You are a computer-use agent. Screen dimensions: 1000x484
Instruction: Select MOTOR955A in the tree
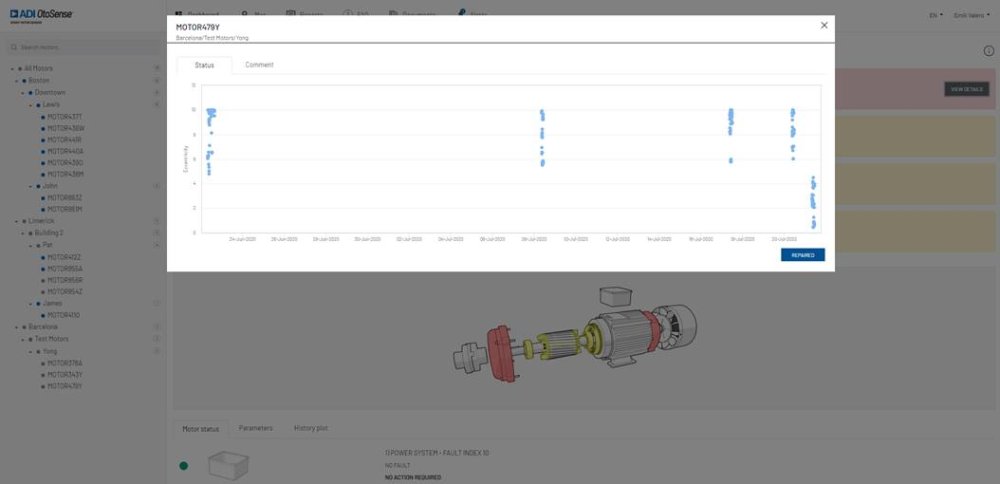[x=64, y=268]
